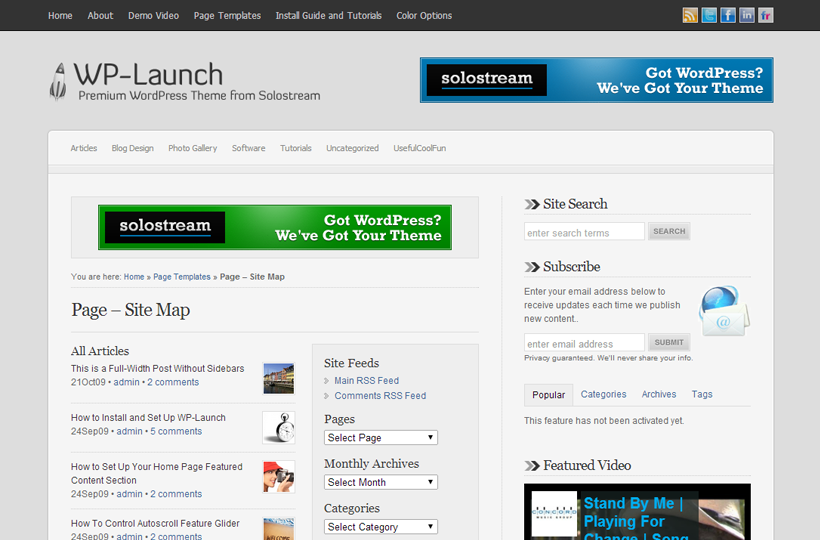The width and height of the screenshot is (820, 540).
Task: Focus the email address field
Action: [584, 342]
